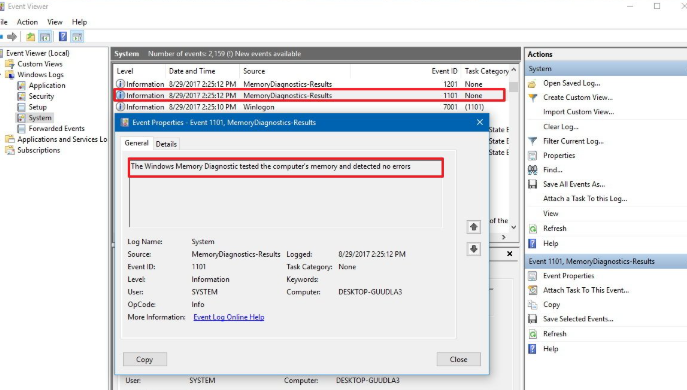Click the blue Help toolbar icon

(x=63, y=37)
